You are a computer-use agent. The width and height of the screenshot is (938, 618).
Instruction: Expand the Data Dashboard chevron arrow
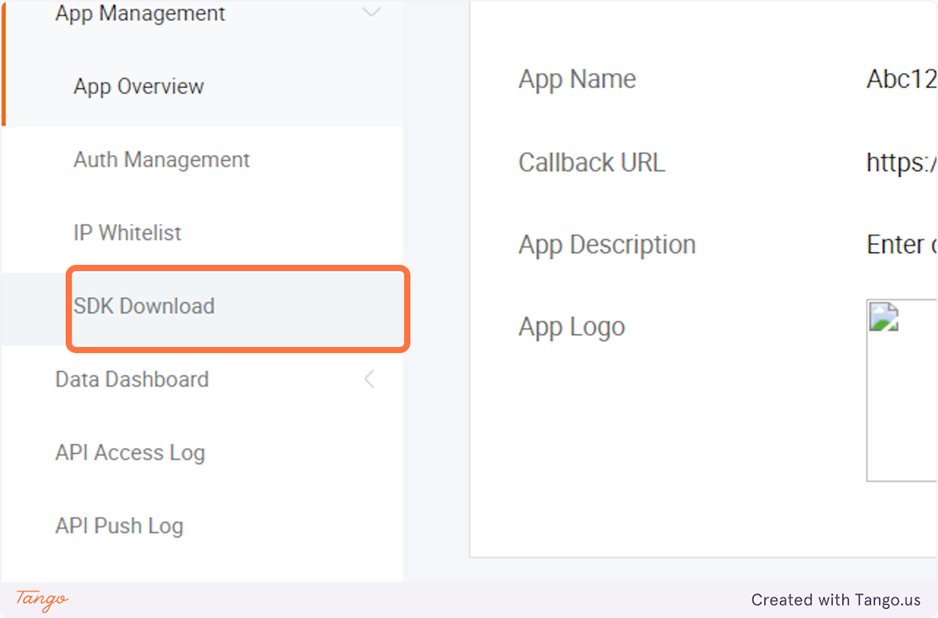tap(369, 379)
